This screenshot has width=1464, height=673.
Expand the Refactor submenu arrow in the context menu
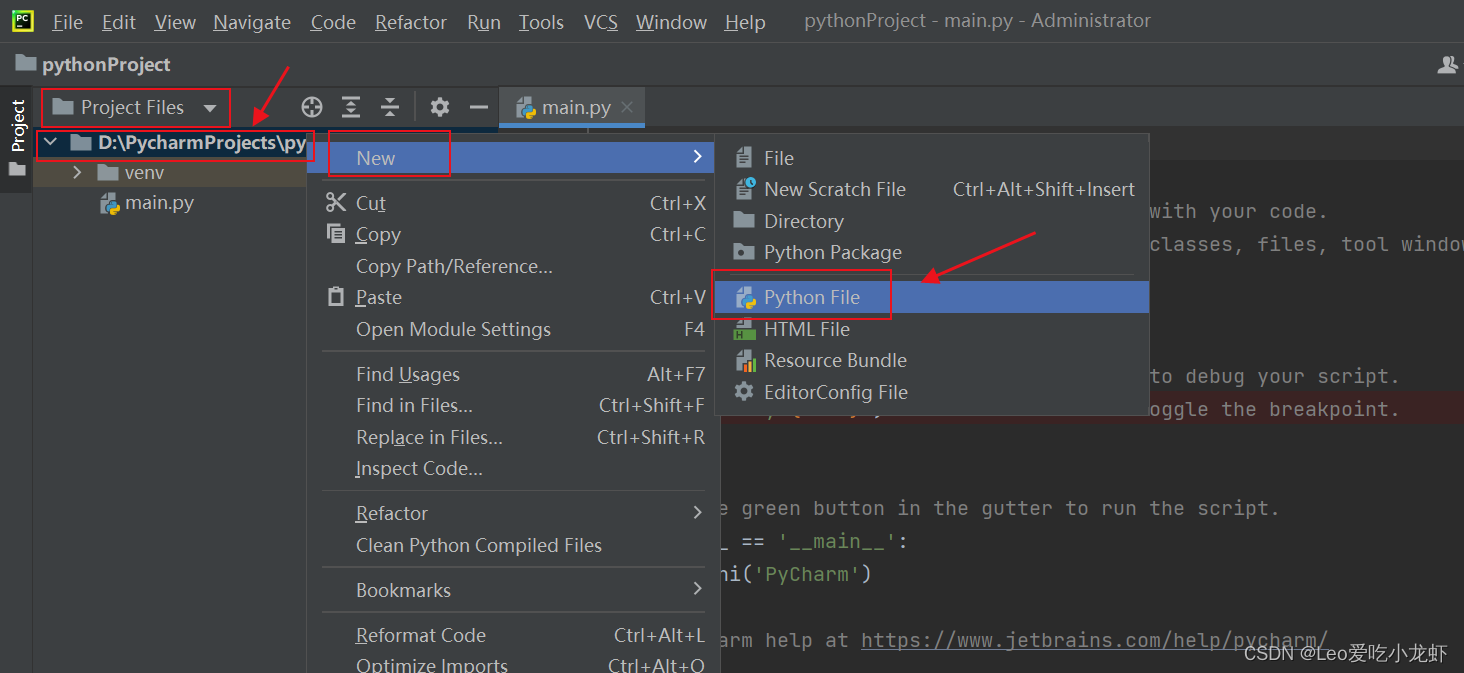[697, 513]
